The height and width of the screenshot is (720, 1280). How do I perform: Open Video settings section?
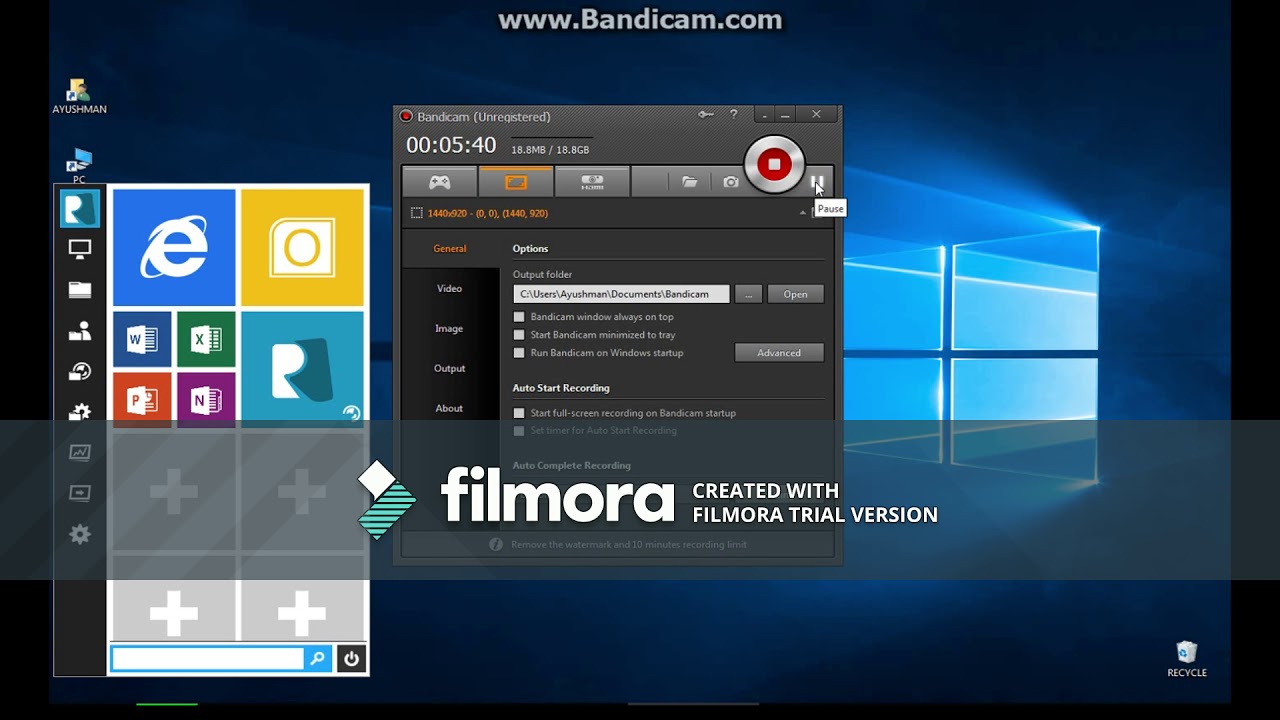(450, 289)
